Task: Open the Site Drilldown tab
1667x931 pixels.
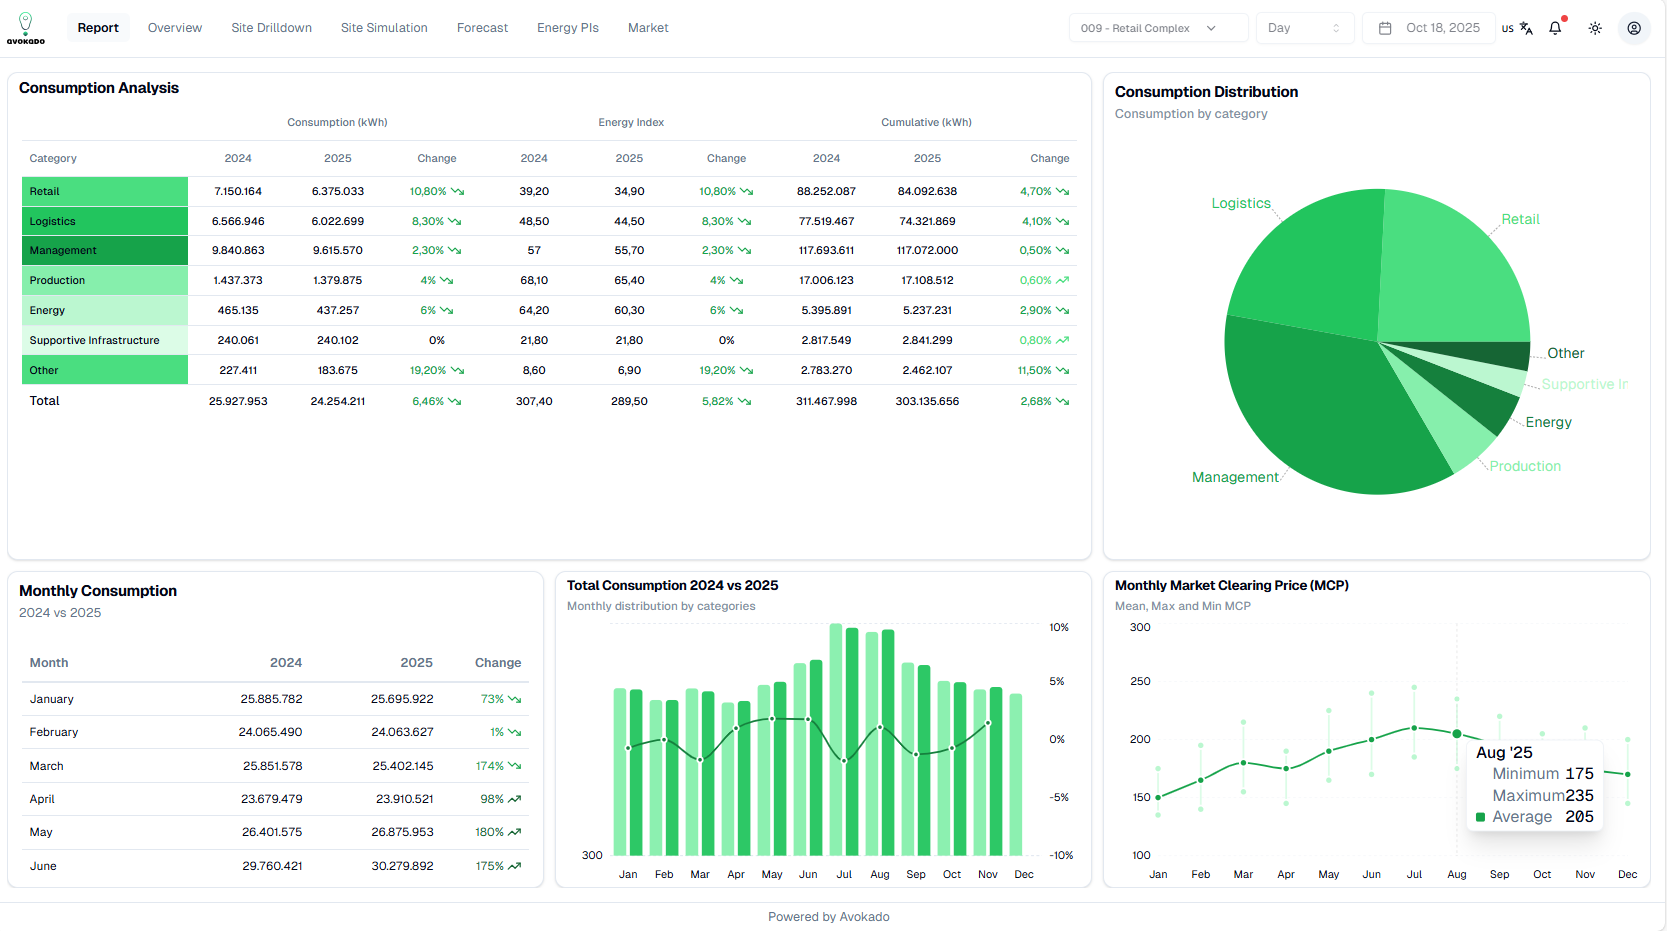Action: tap(272, 28)
